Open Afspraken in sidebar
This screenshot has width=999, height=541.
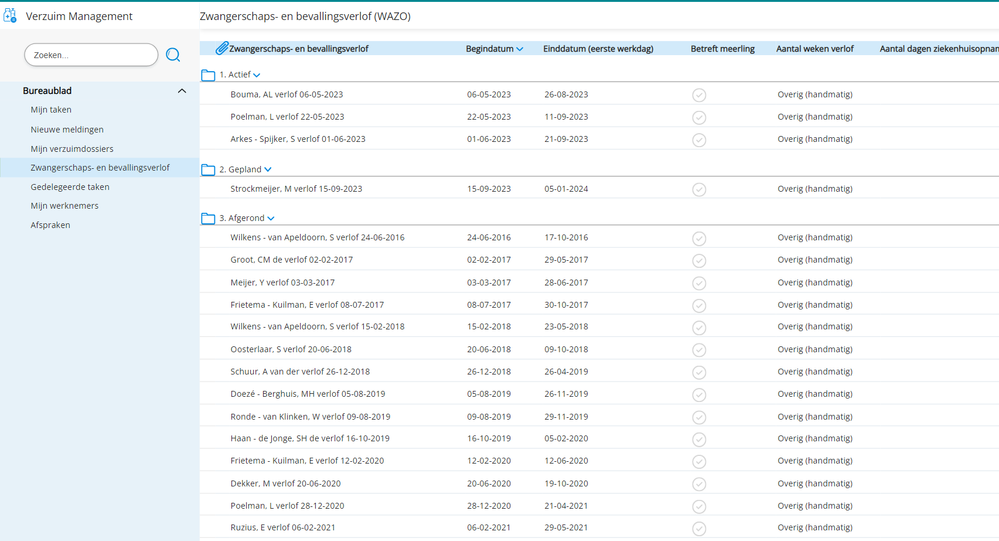(x=50, y=225)
